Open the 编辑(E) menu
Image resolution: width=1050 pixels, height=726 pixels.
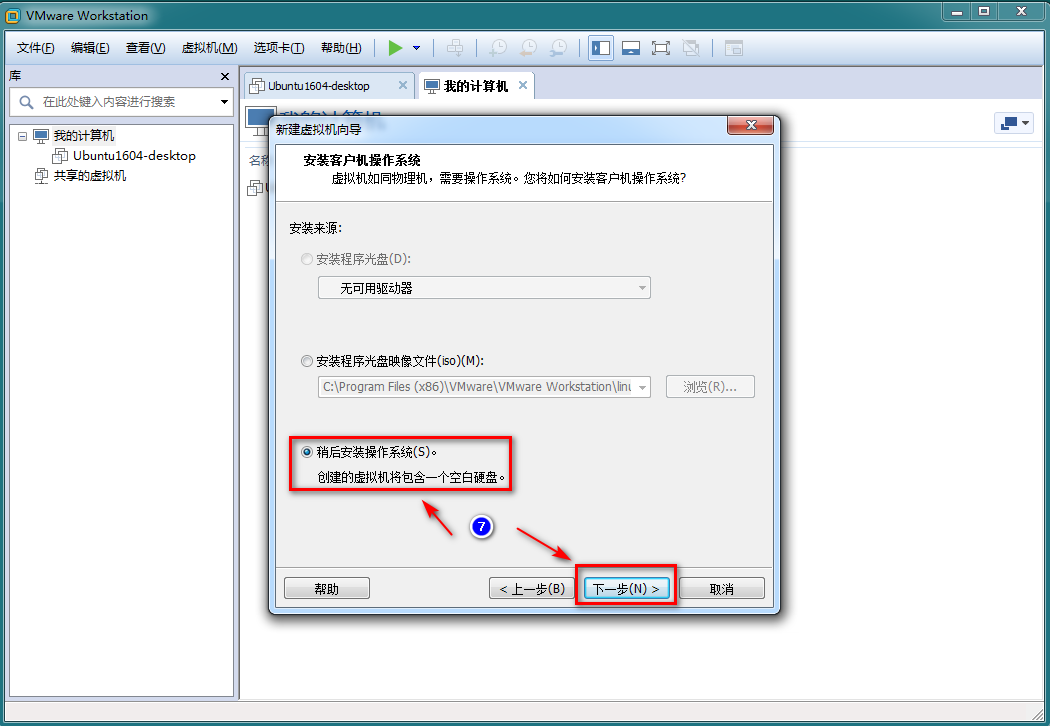(x=90, y=48)
